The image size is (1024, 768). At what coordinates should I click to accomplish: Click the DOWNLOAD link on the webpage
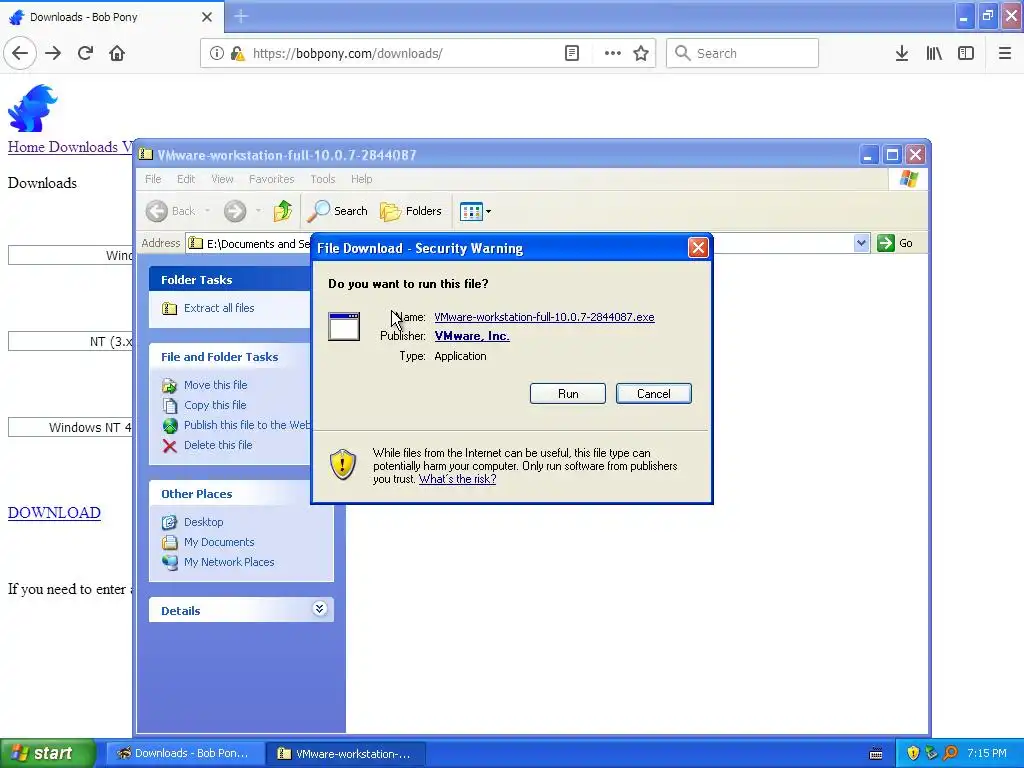pos(54,513)
